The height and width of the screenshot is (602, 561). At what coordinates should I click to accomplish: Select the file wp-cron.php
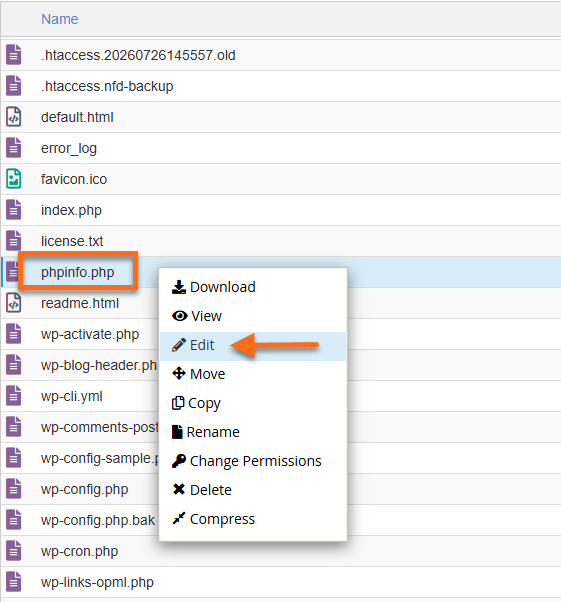click(x=79, y=551)
